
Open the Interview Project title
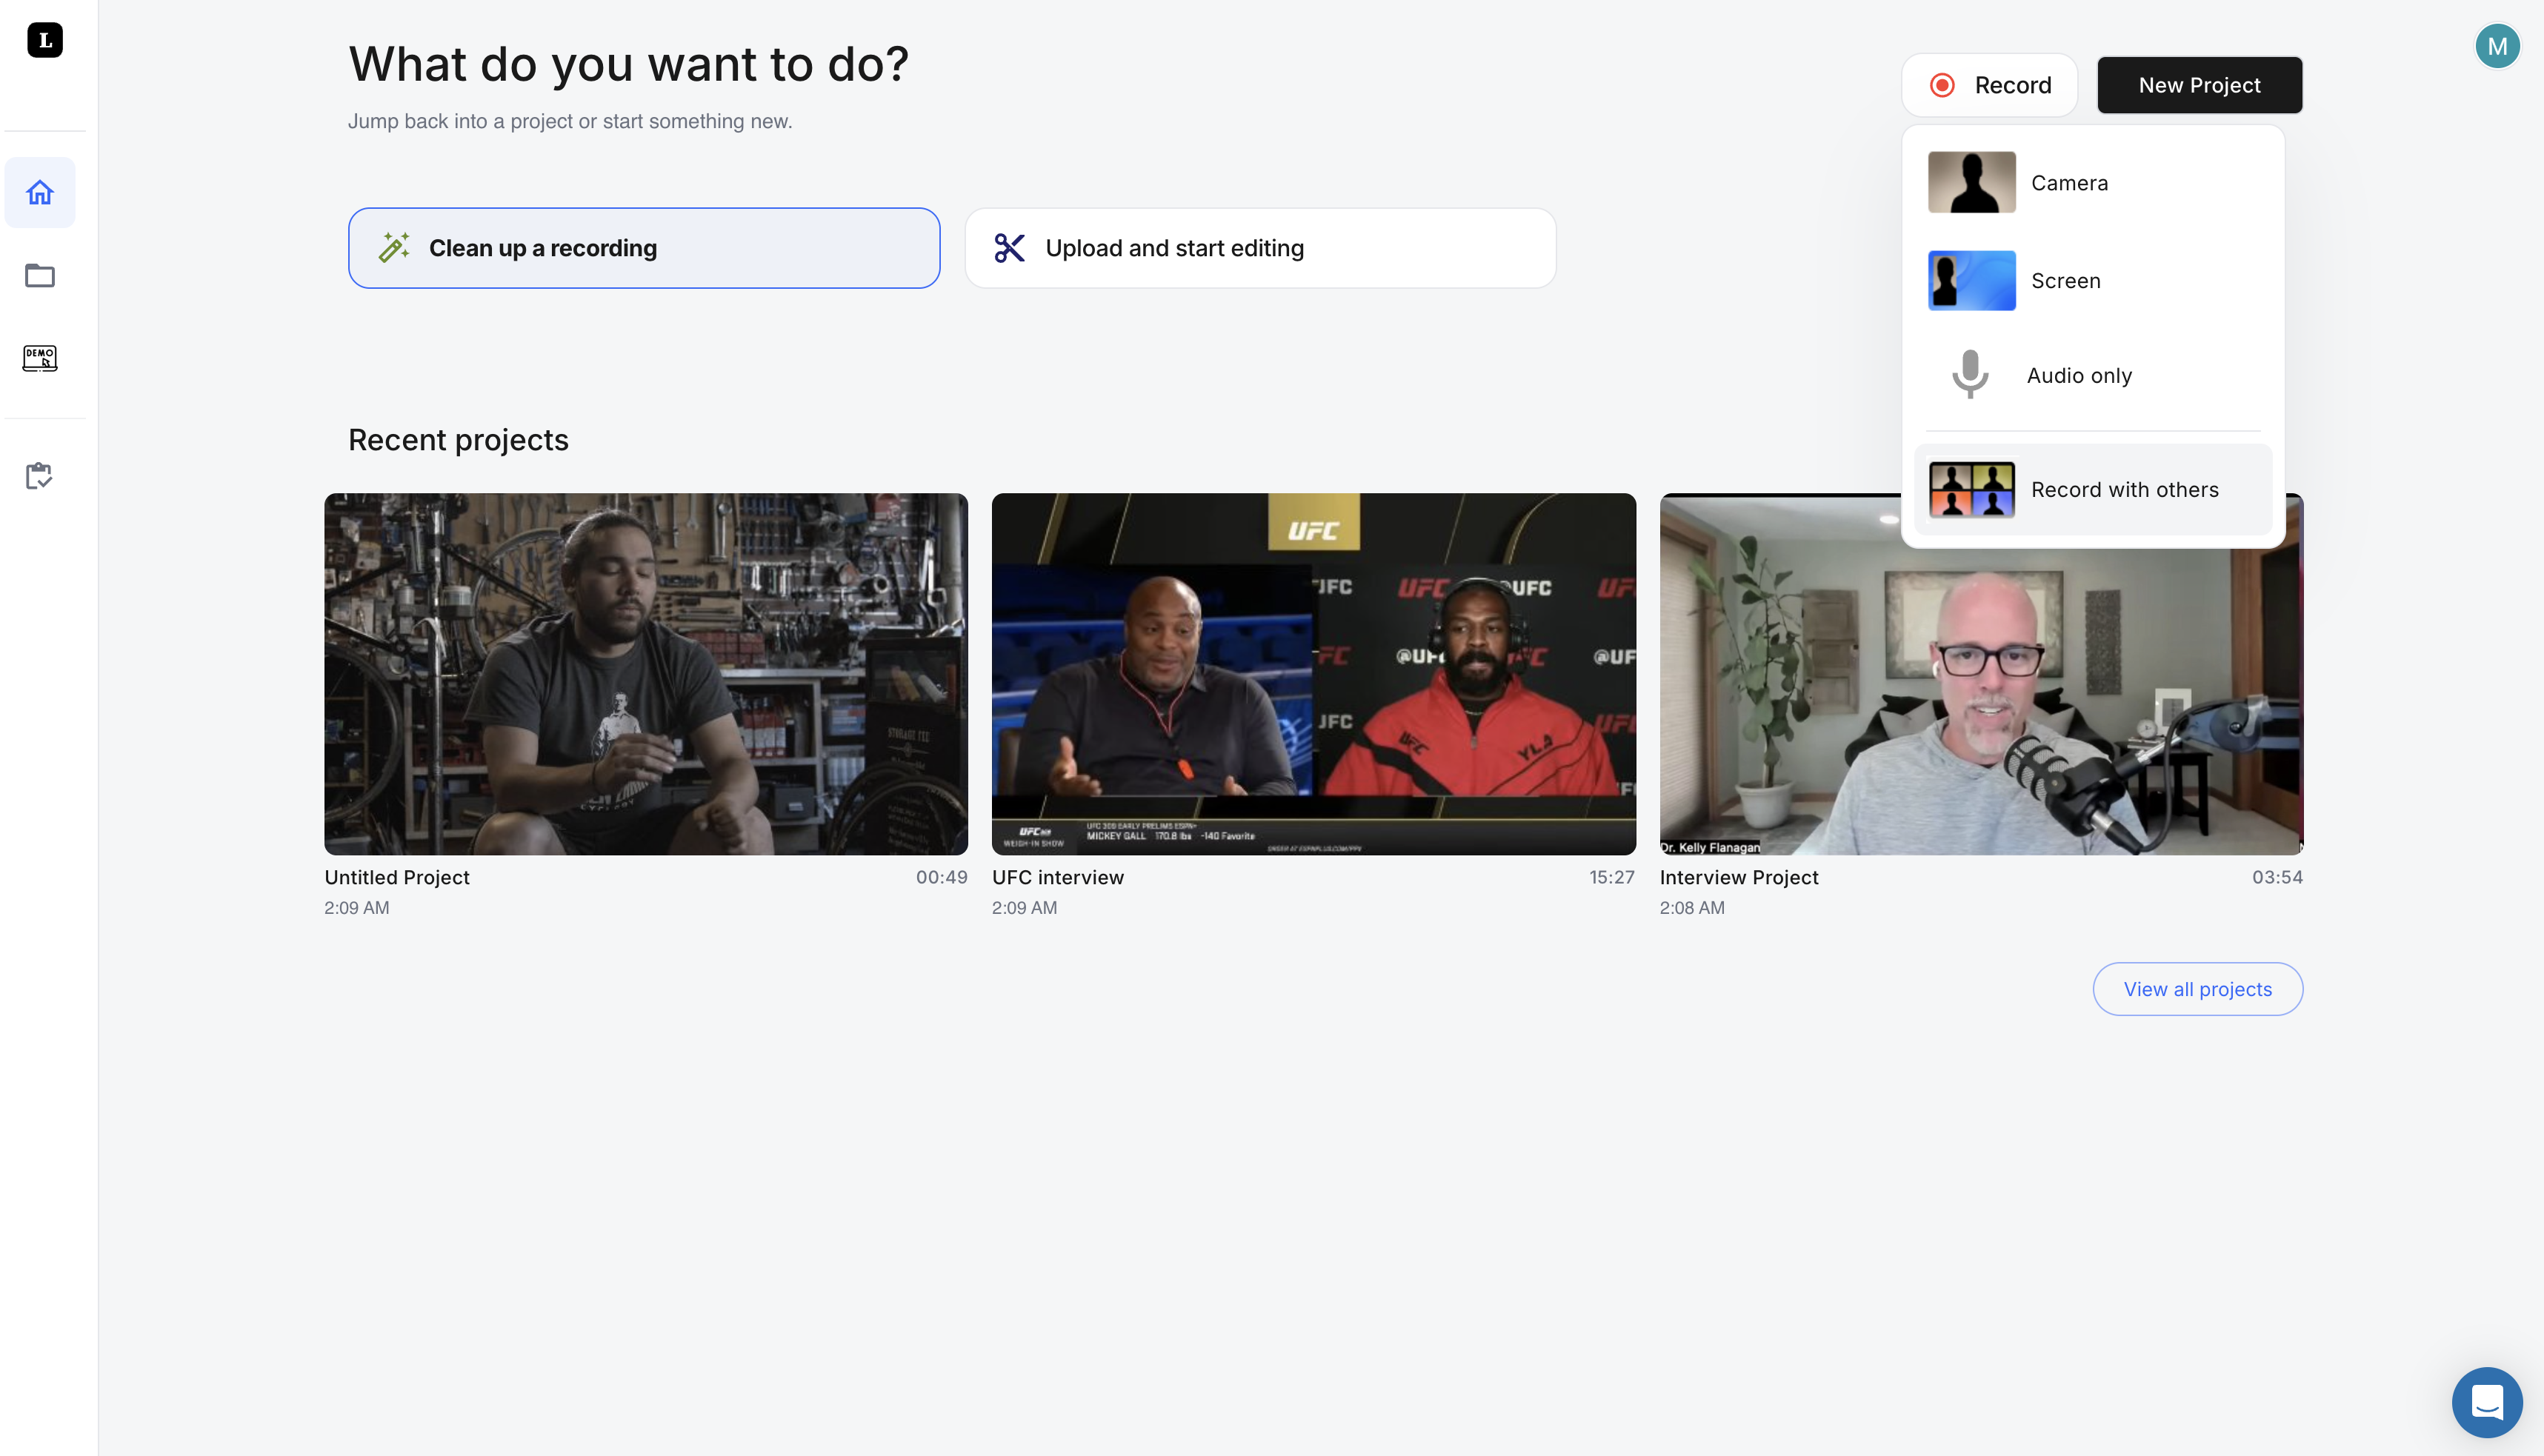coord(1738,877)
